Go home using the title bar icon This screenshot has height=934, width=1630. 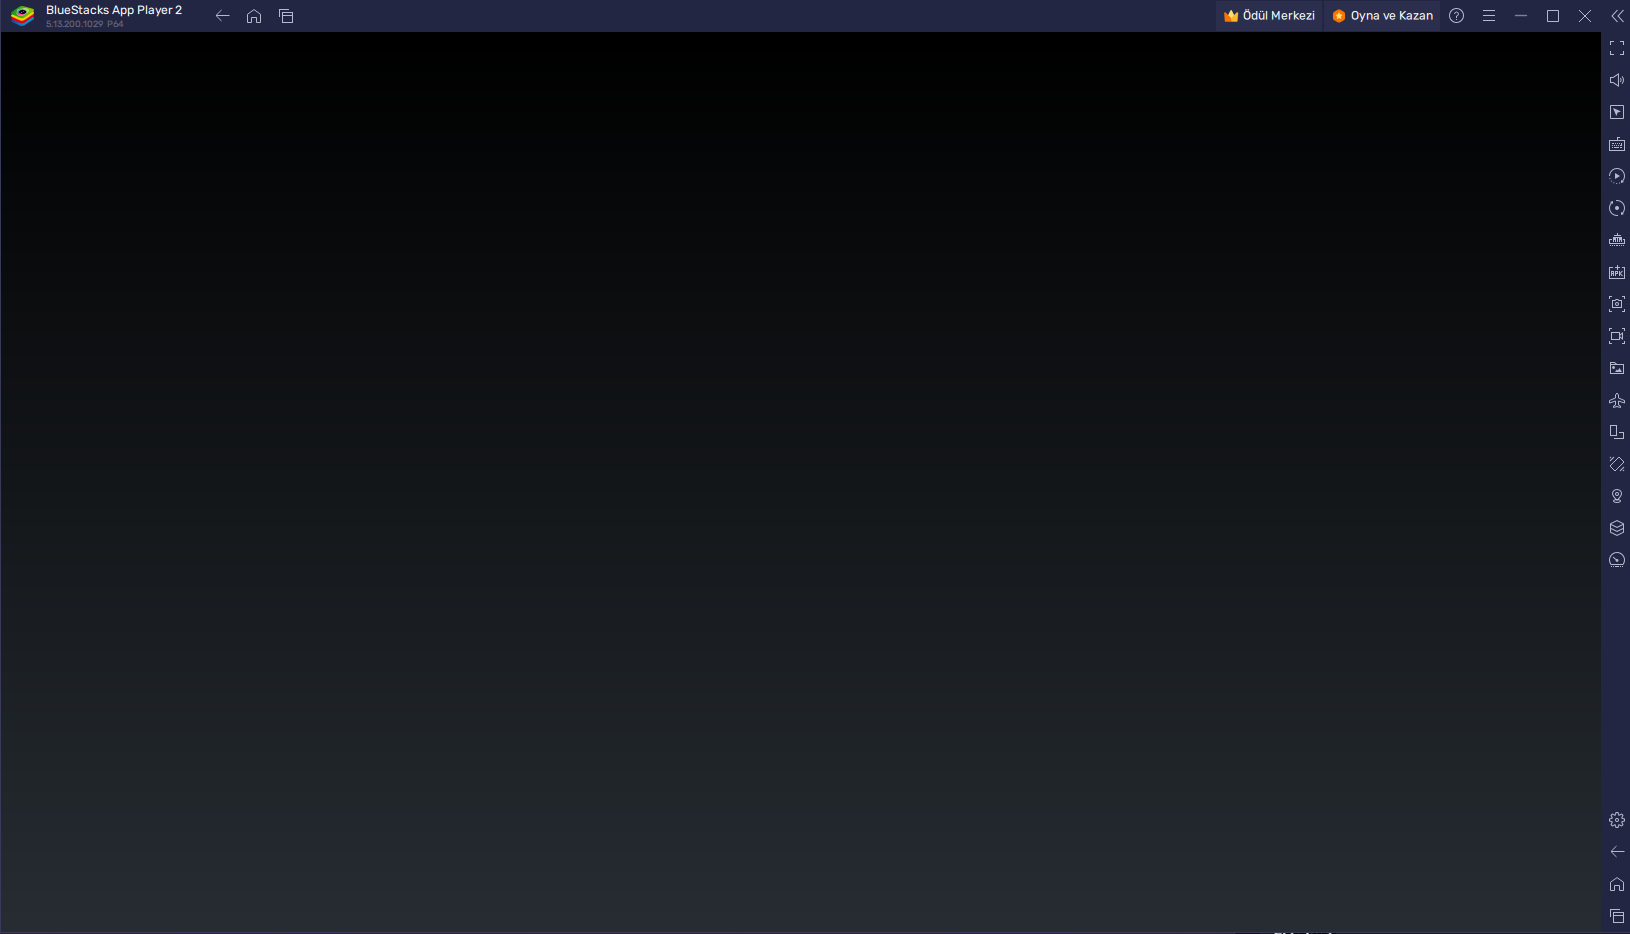[x=254, y=16]
